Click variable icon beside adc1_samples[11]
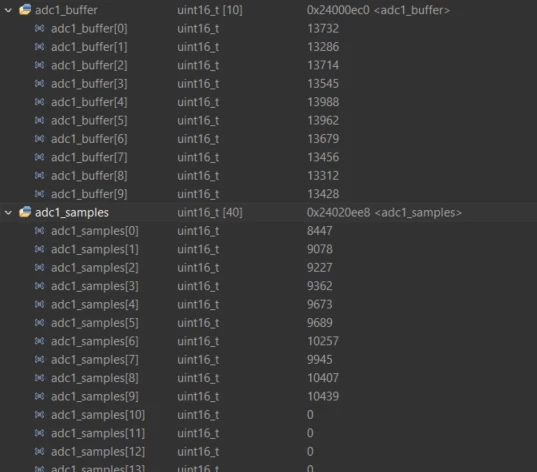The image size is (537, 472). point(39,433)
